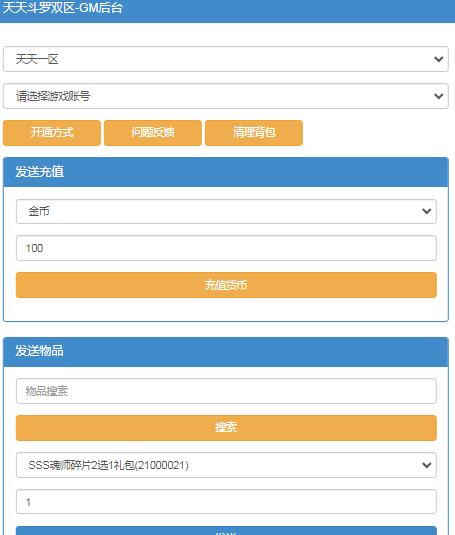The width and height of the screenshot is (455, 535).
Task: Focus the item quantity field showing 1
Action: (226, 502)
